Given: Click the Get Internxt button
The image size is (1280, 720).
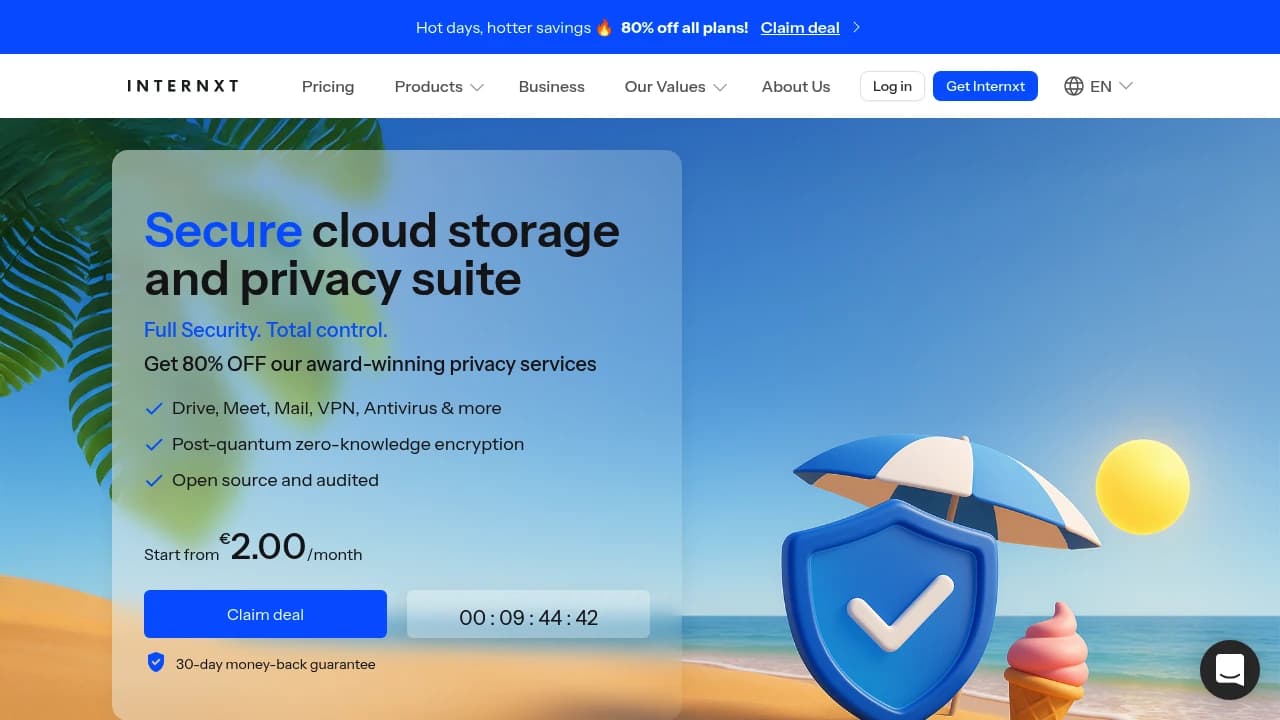Looking at the screenshot, I should click(985, 86).
